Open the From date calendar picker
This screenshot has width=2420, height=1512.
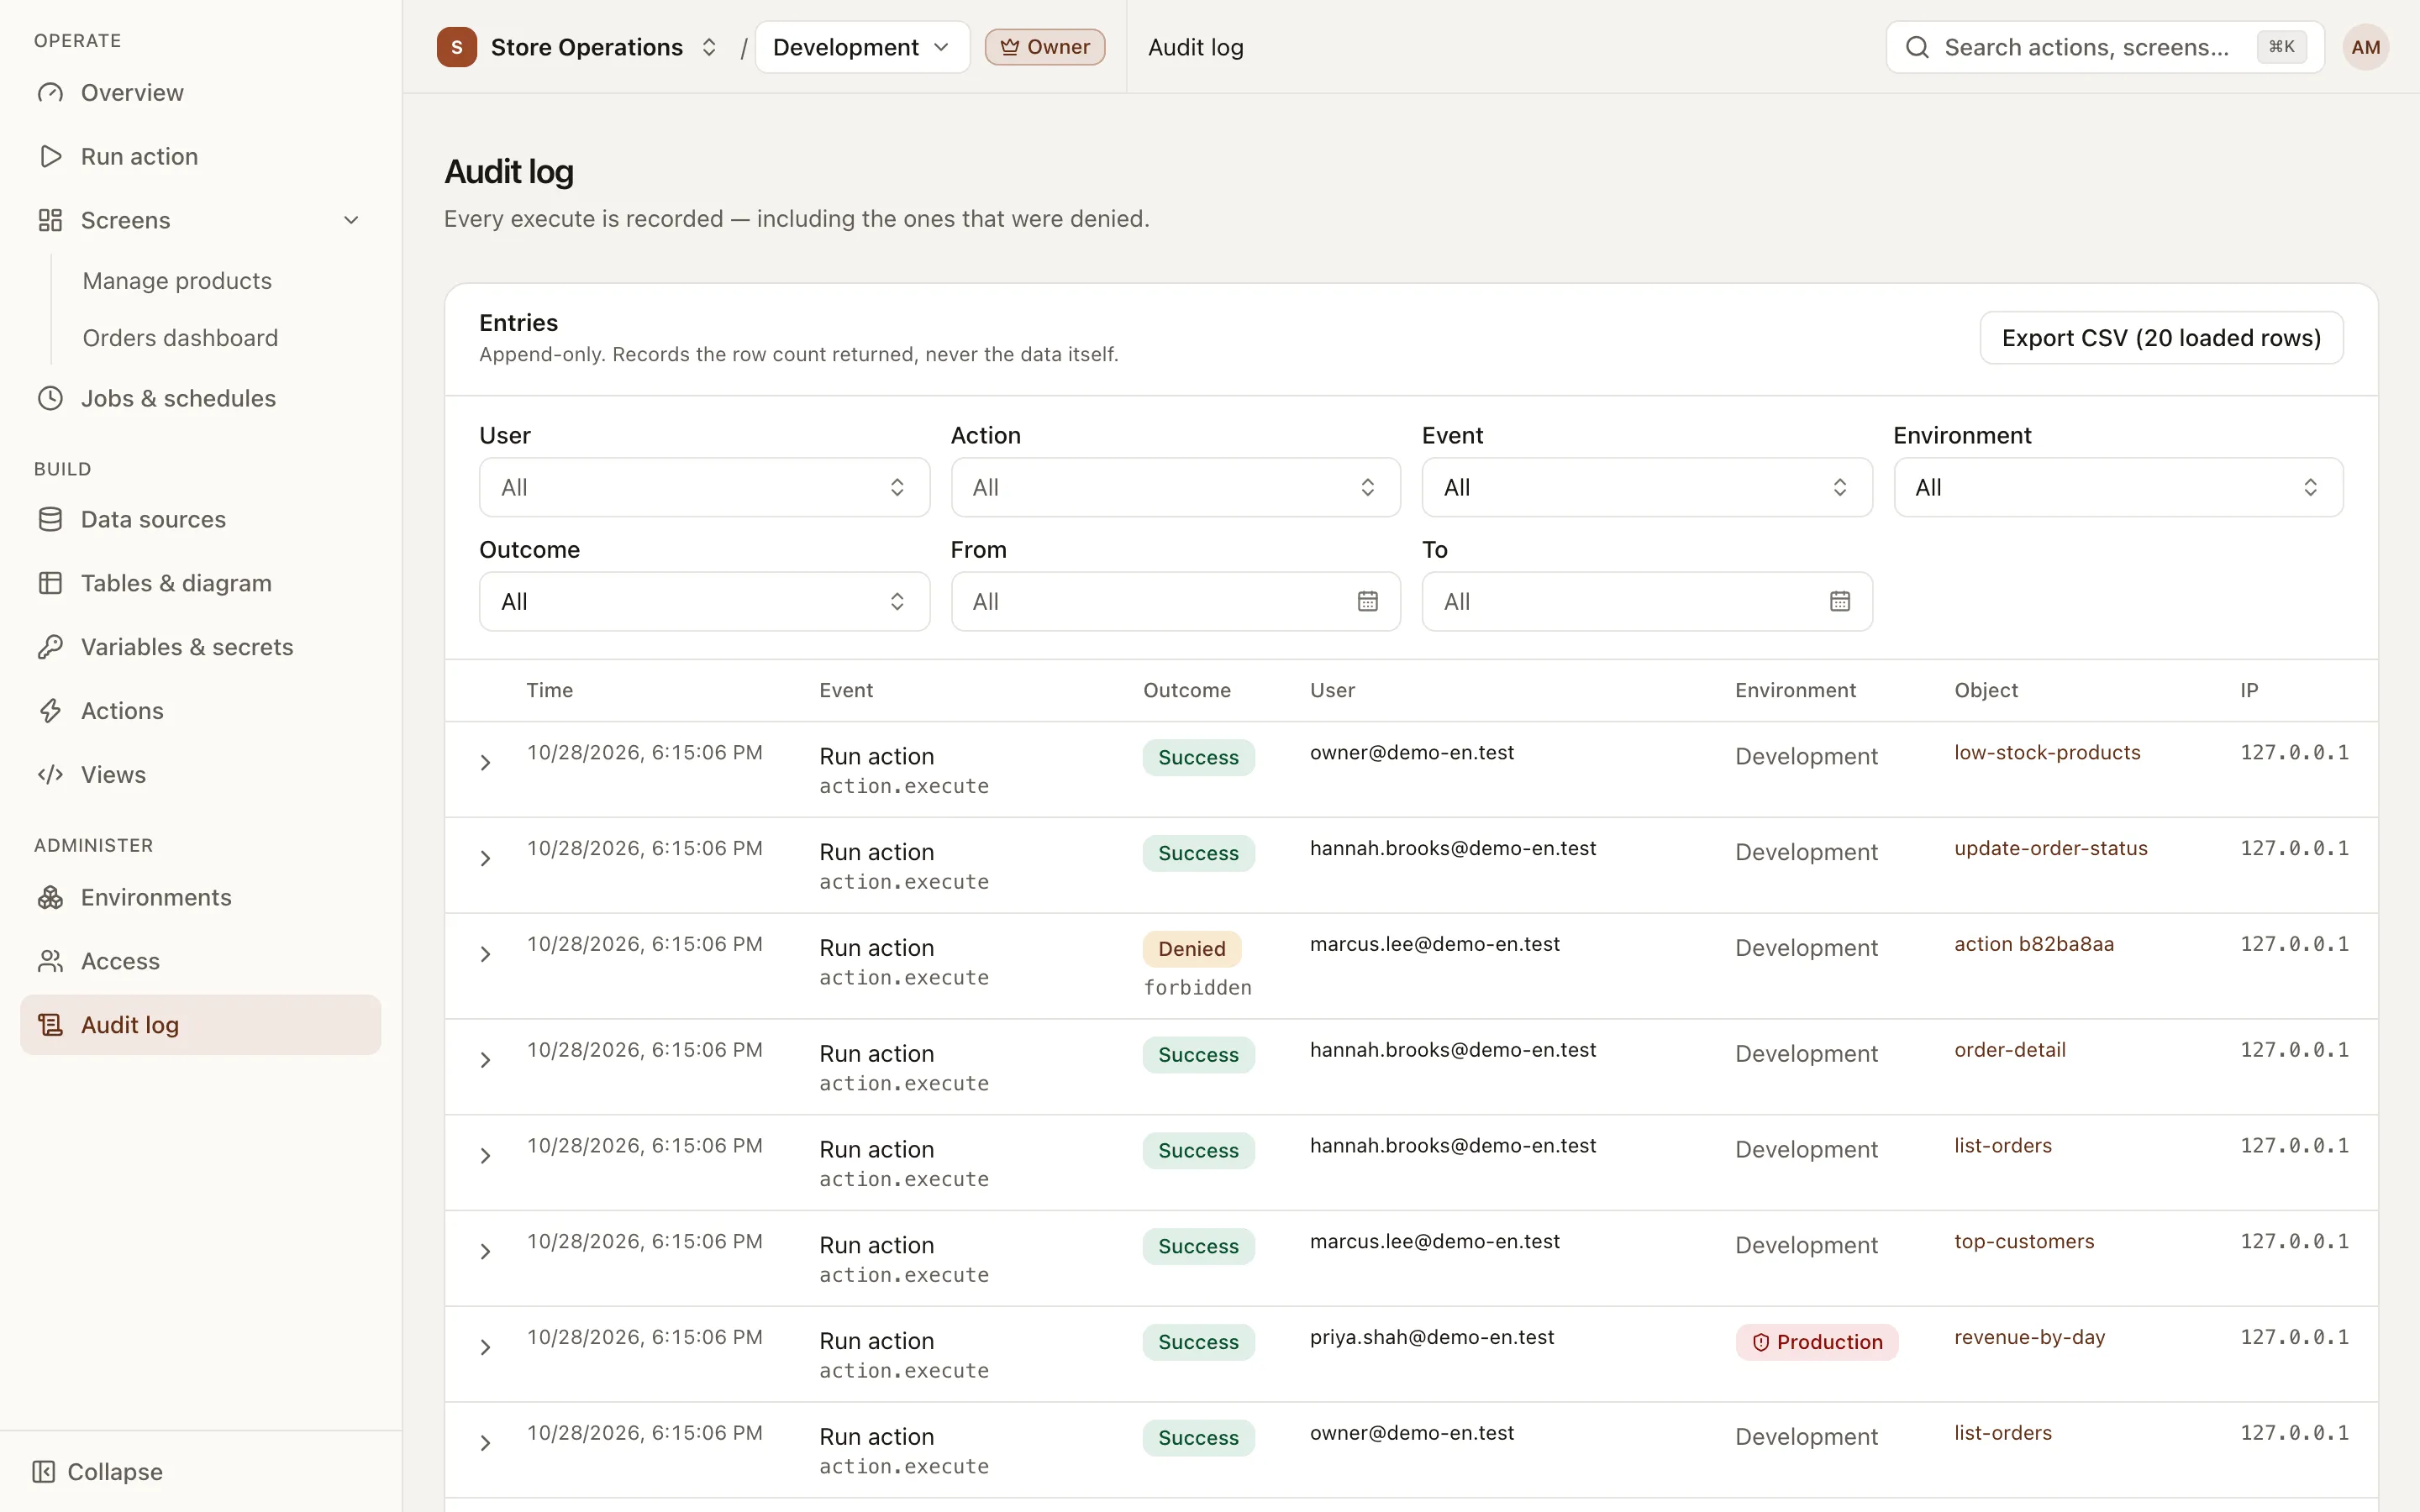1368,601
